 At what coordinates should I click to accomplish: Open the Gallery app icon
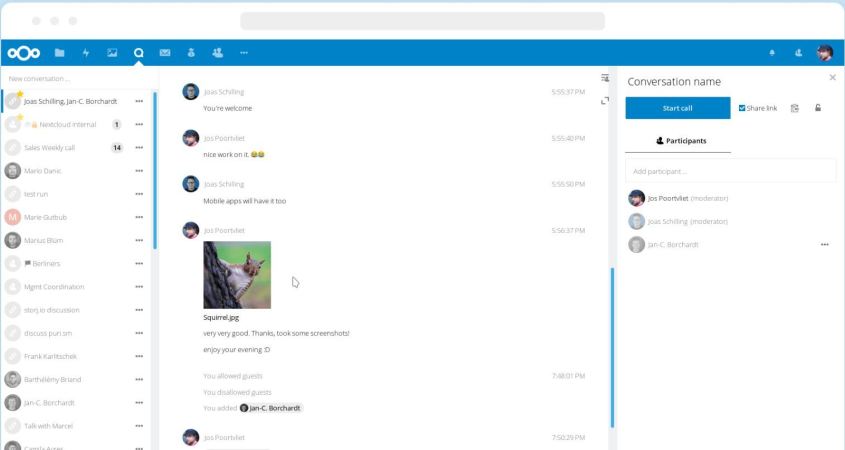112,53
